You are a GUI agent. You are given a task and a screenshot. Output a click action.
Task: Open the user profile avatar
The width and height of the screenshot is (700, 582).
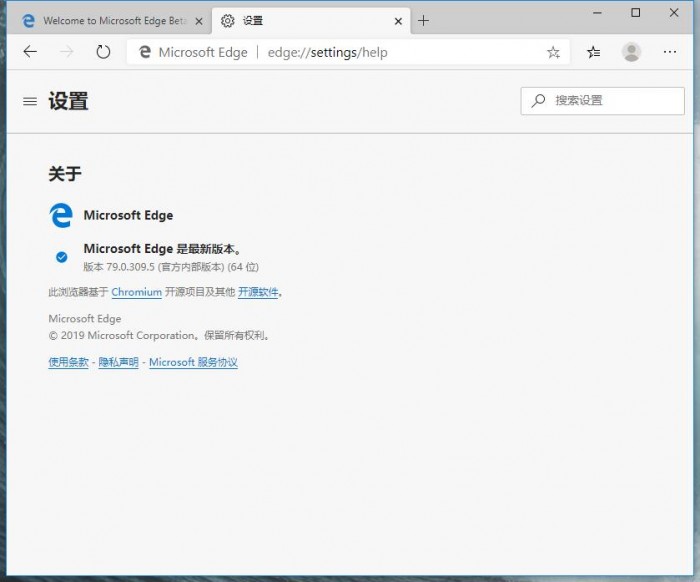[631, 52]
